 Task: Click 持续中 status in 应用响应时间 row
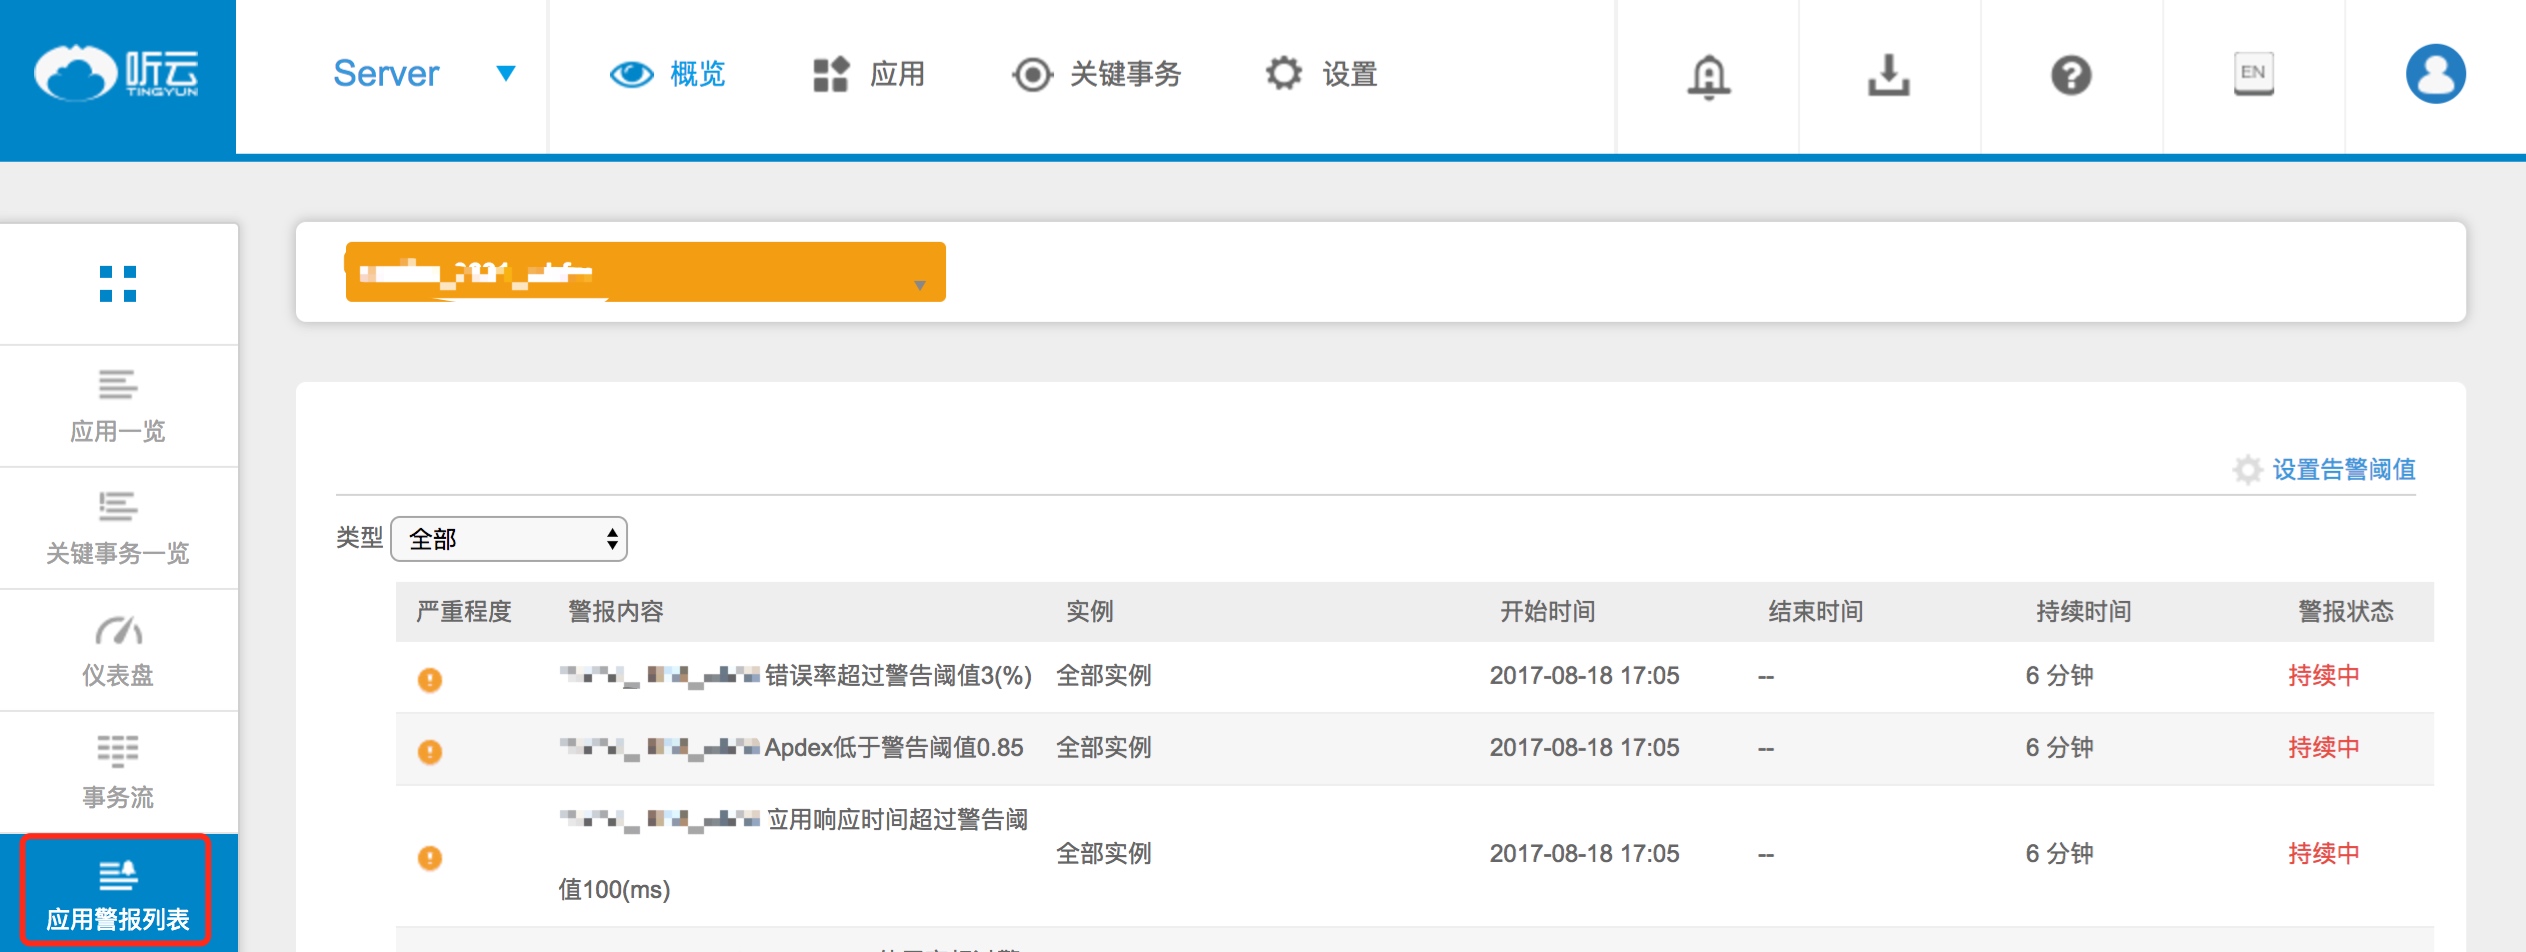click(2324, 854)
